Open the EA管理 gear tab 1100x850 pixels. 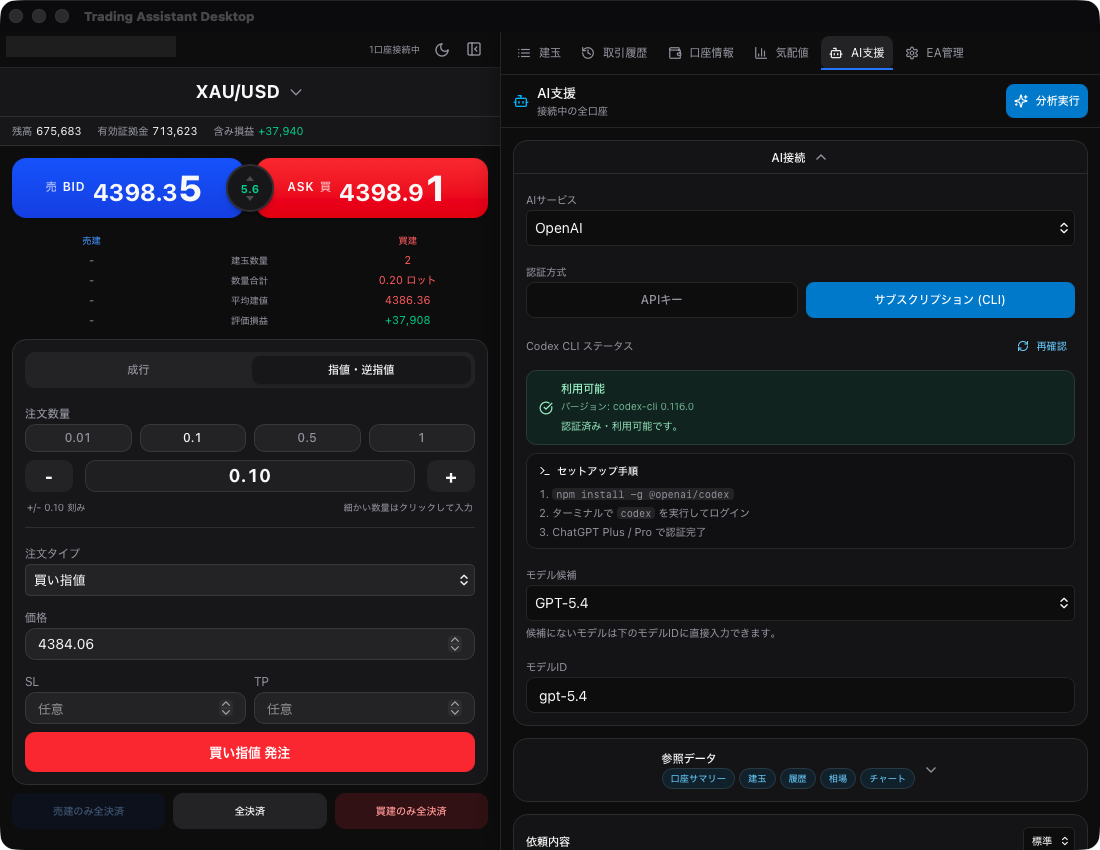point(934,53)
